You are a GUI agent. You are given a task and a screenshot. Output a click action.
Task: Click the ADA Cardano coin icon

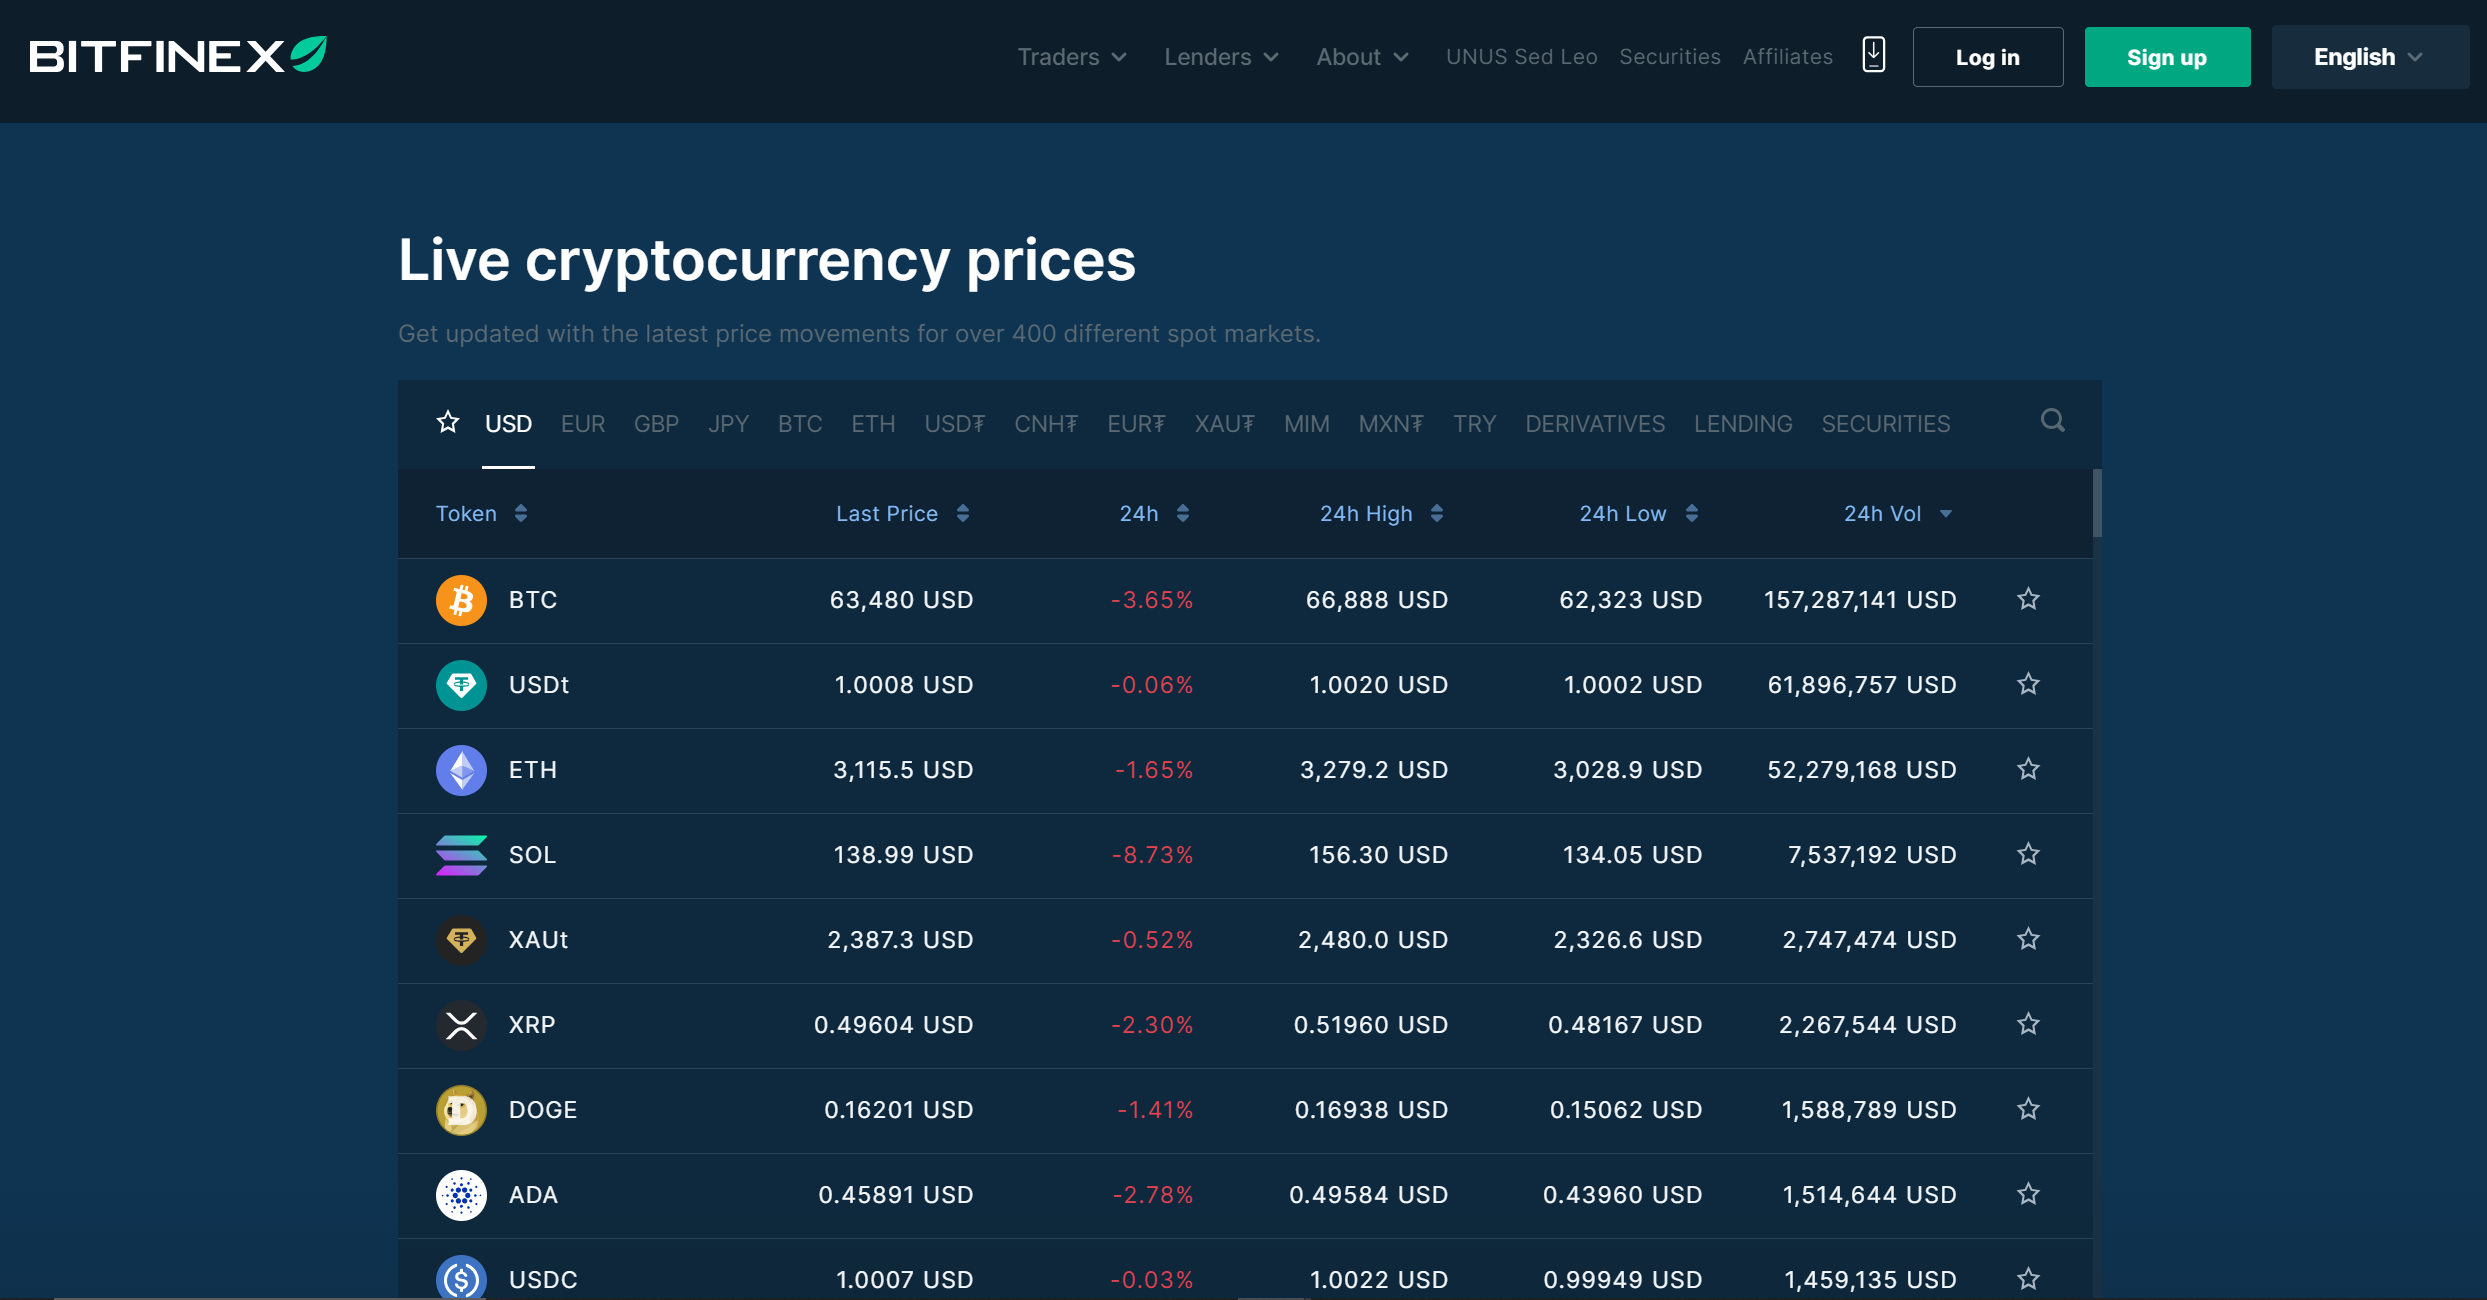(461, 1195)
